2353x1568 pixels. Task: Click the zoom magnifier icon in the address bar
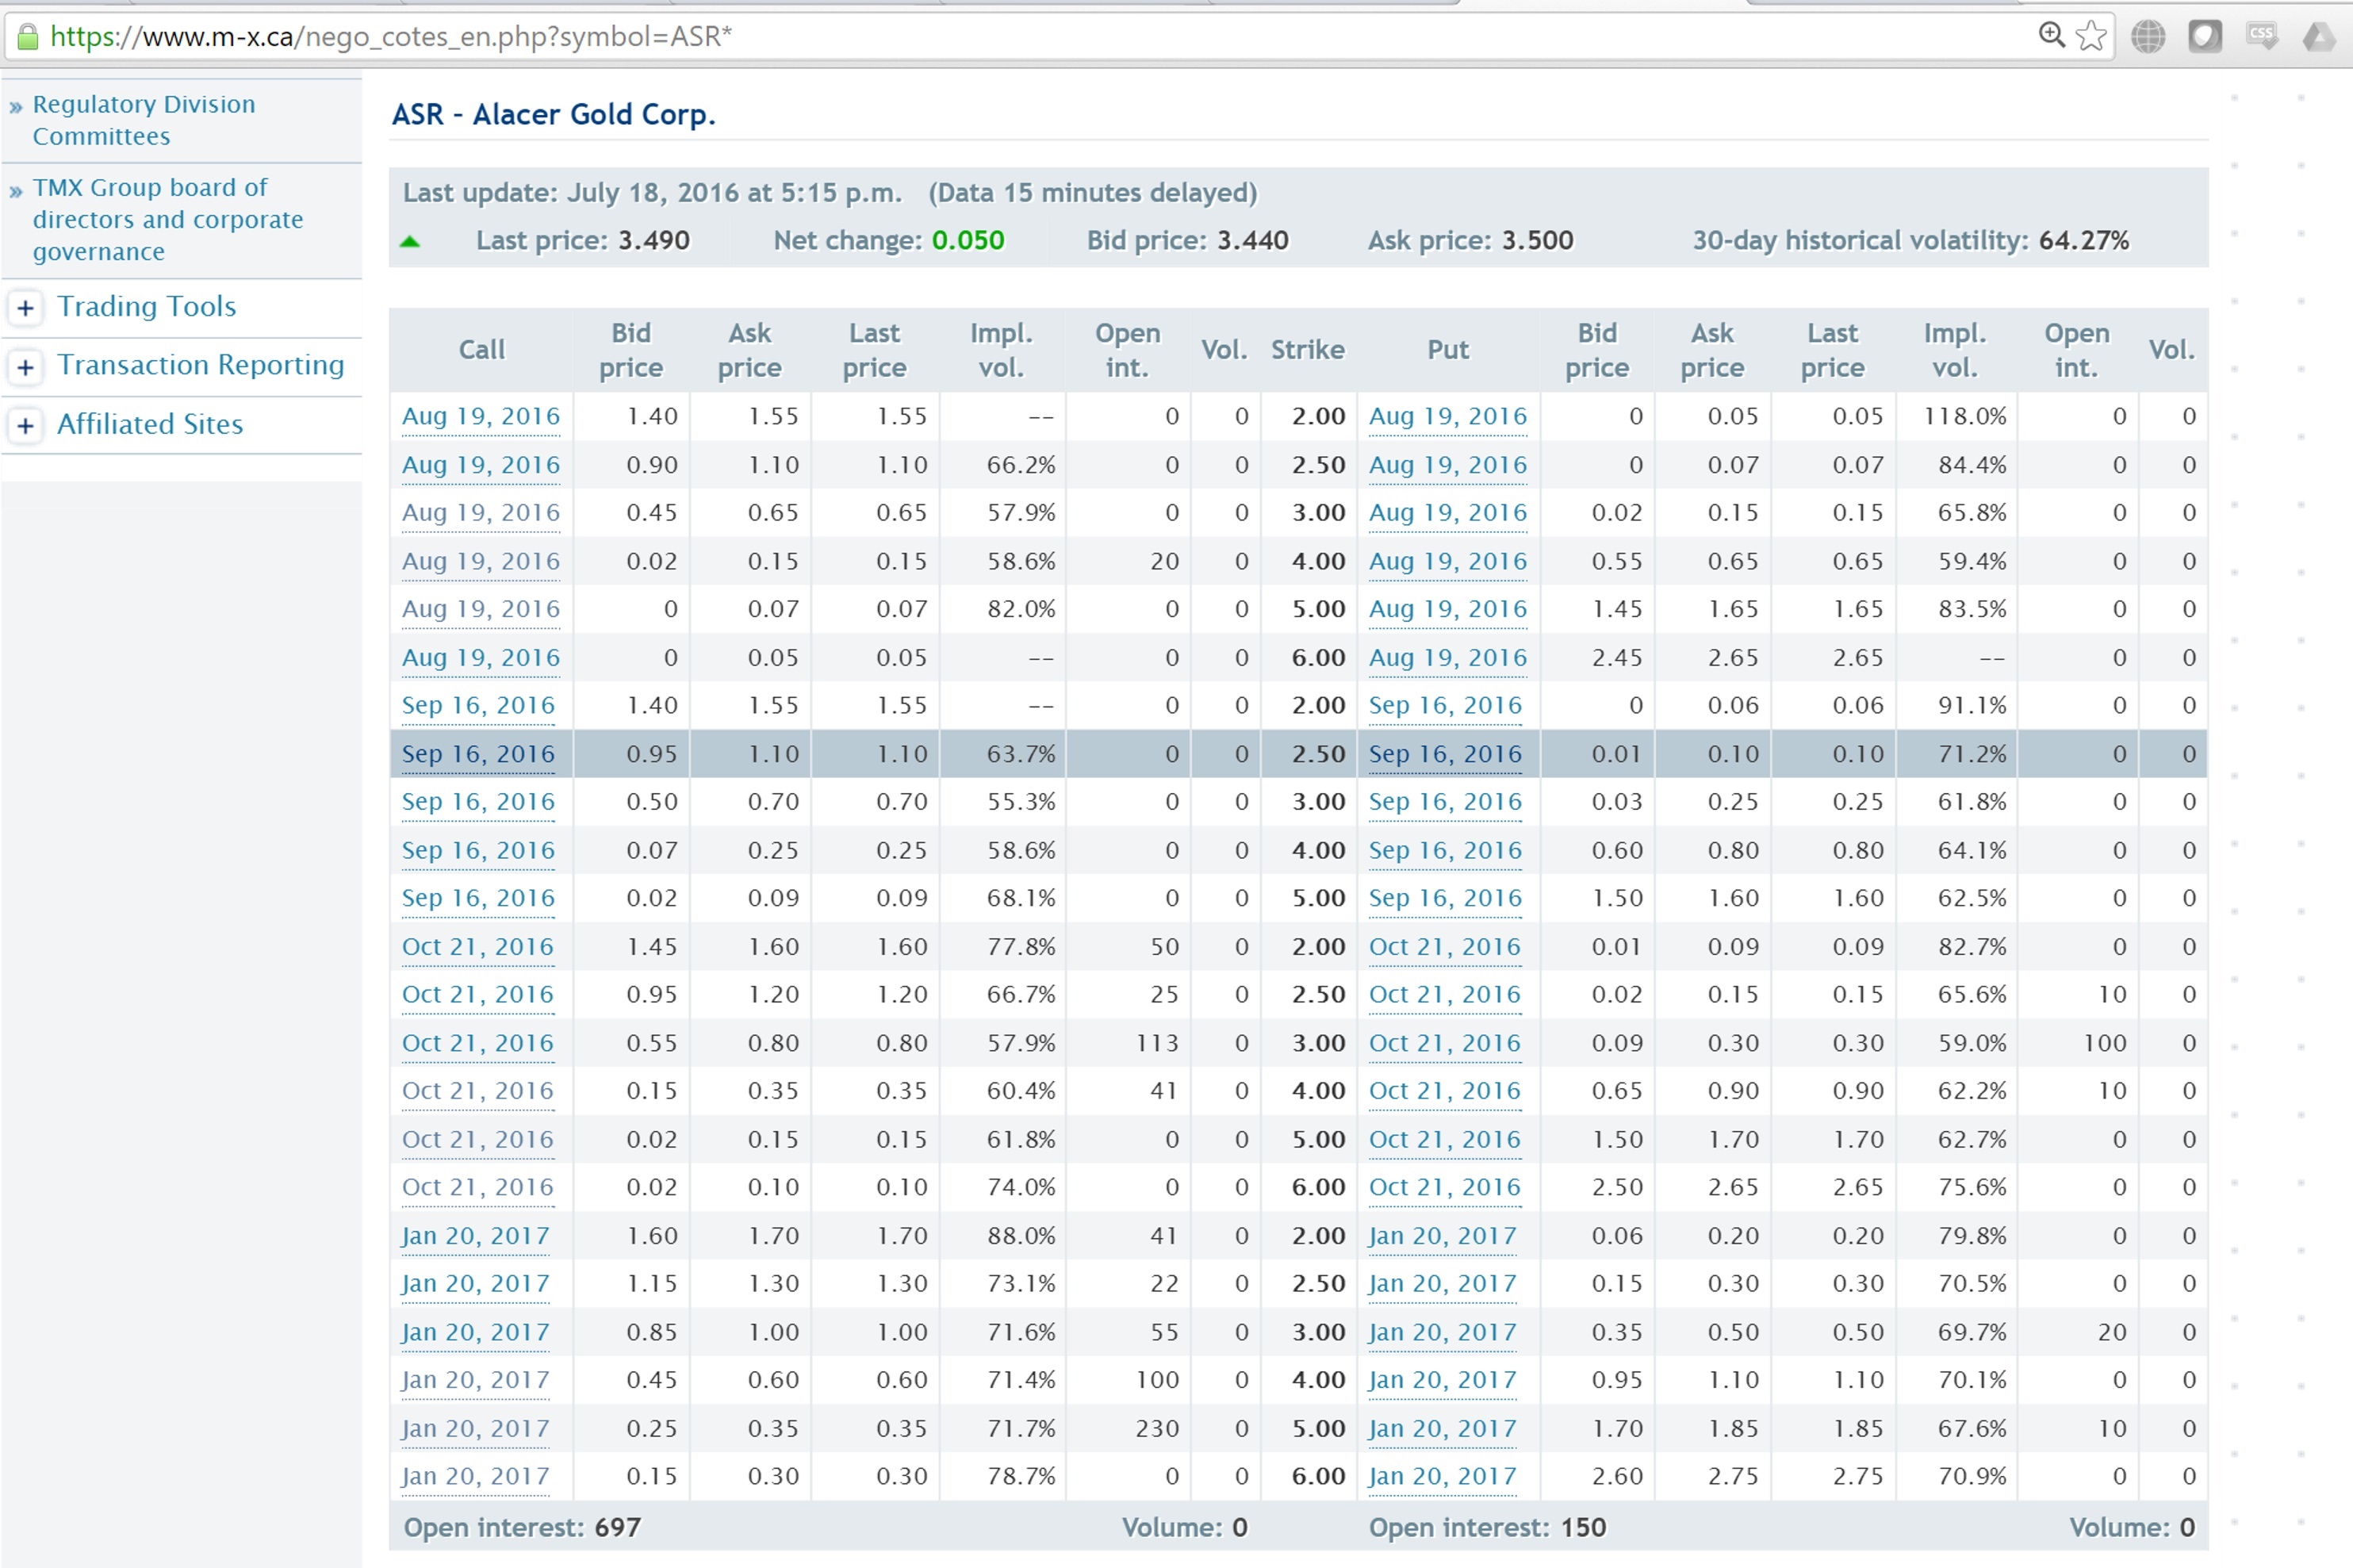2051,35
